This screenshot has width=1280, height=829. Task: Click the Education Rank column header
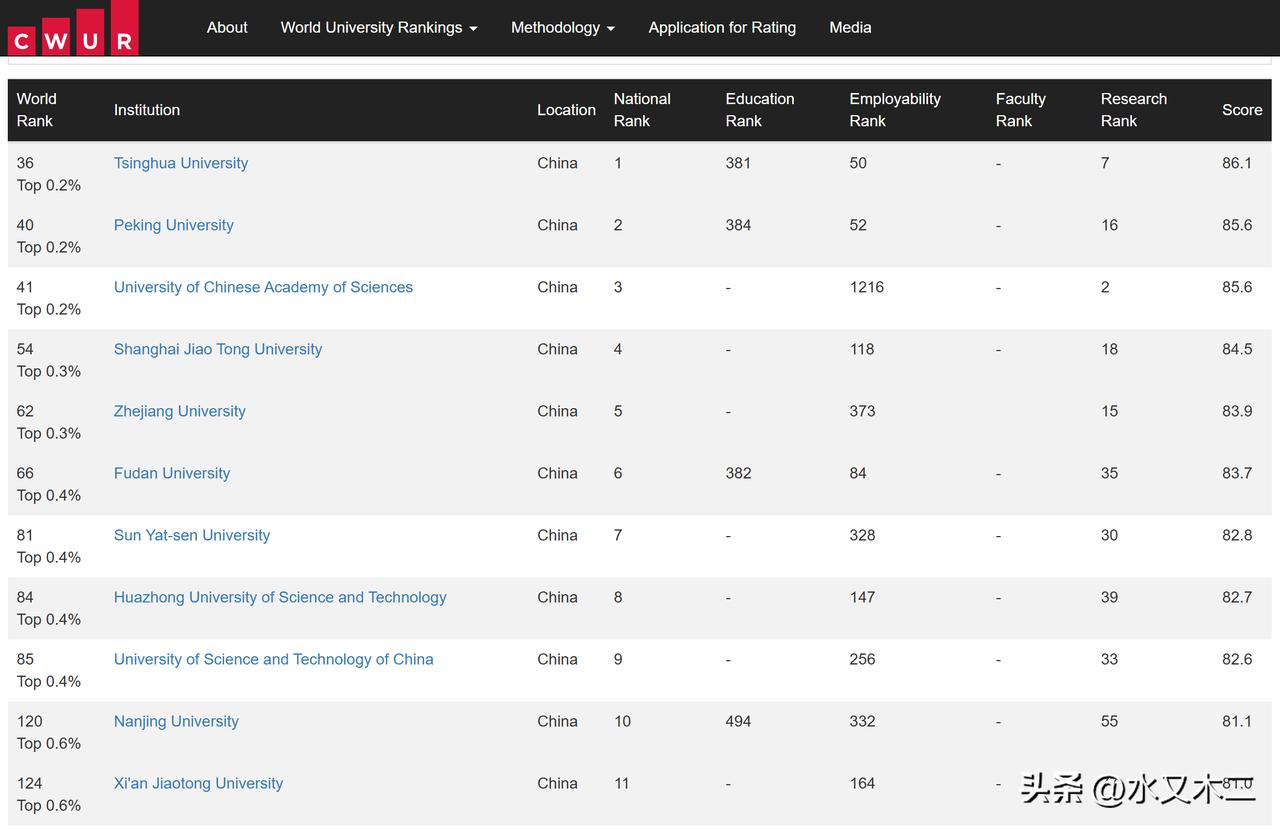click(760, 110)
